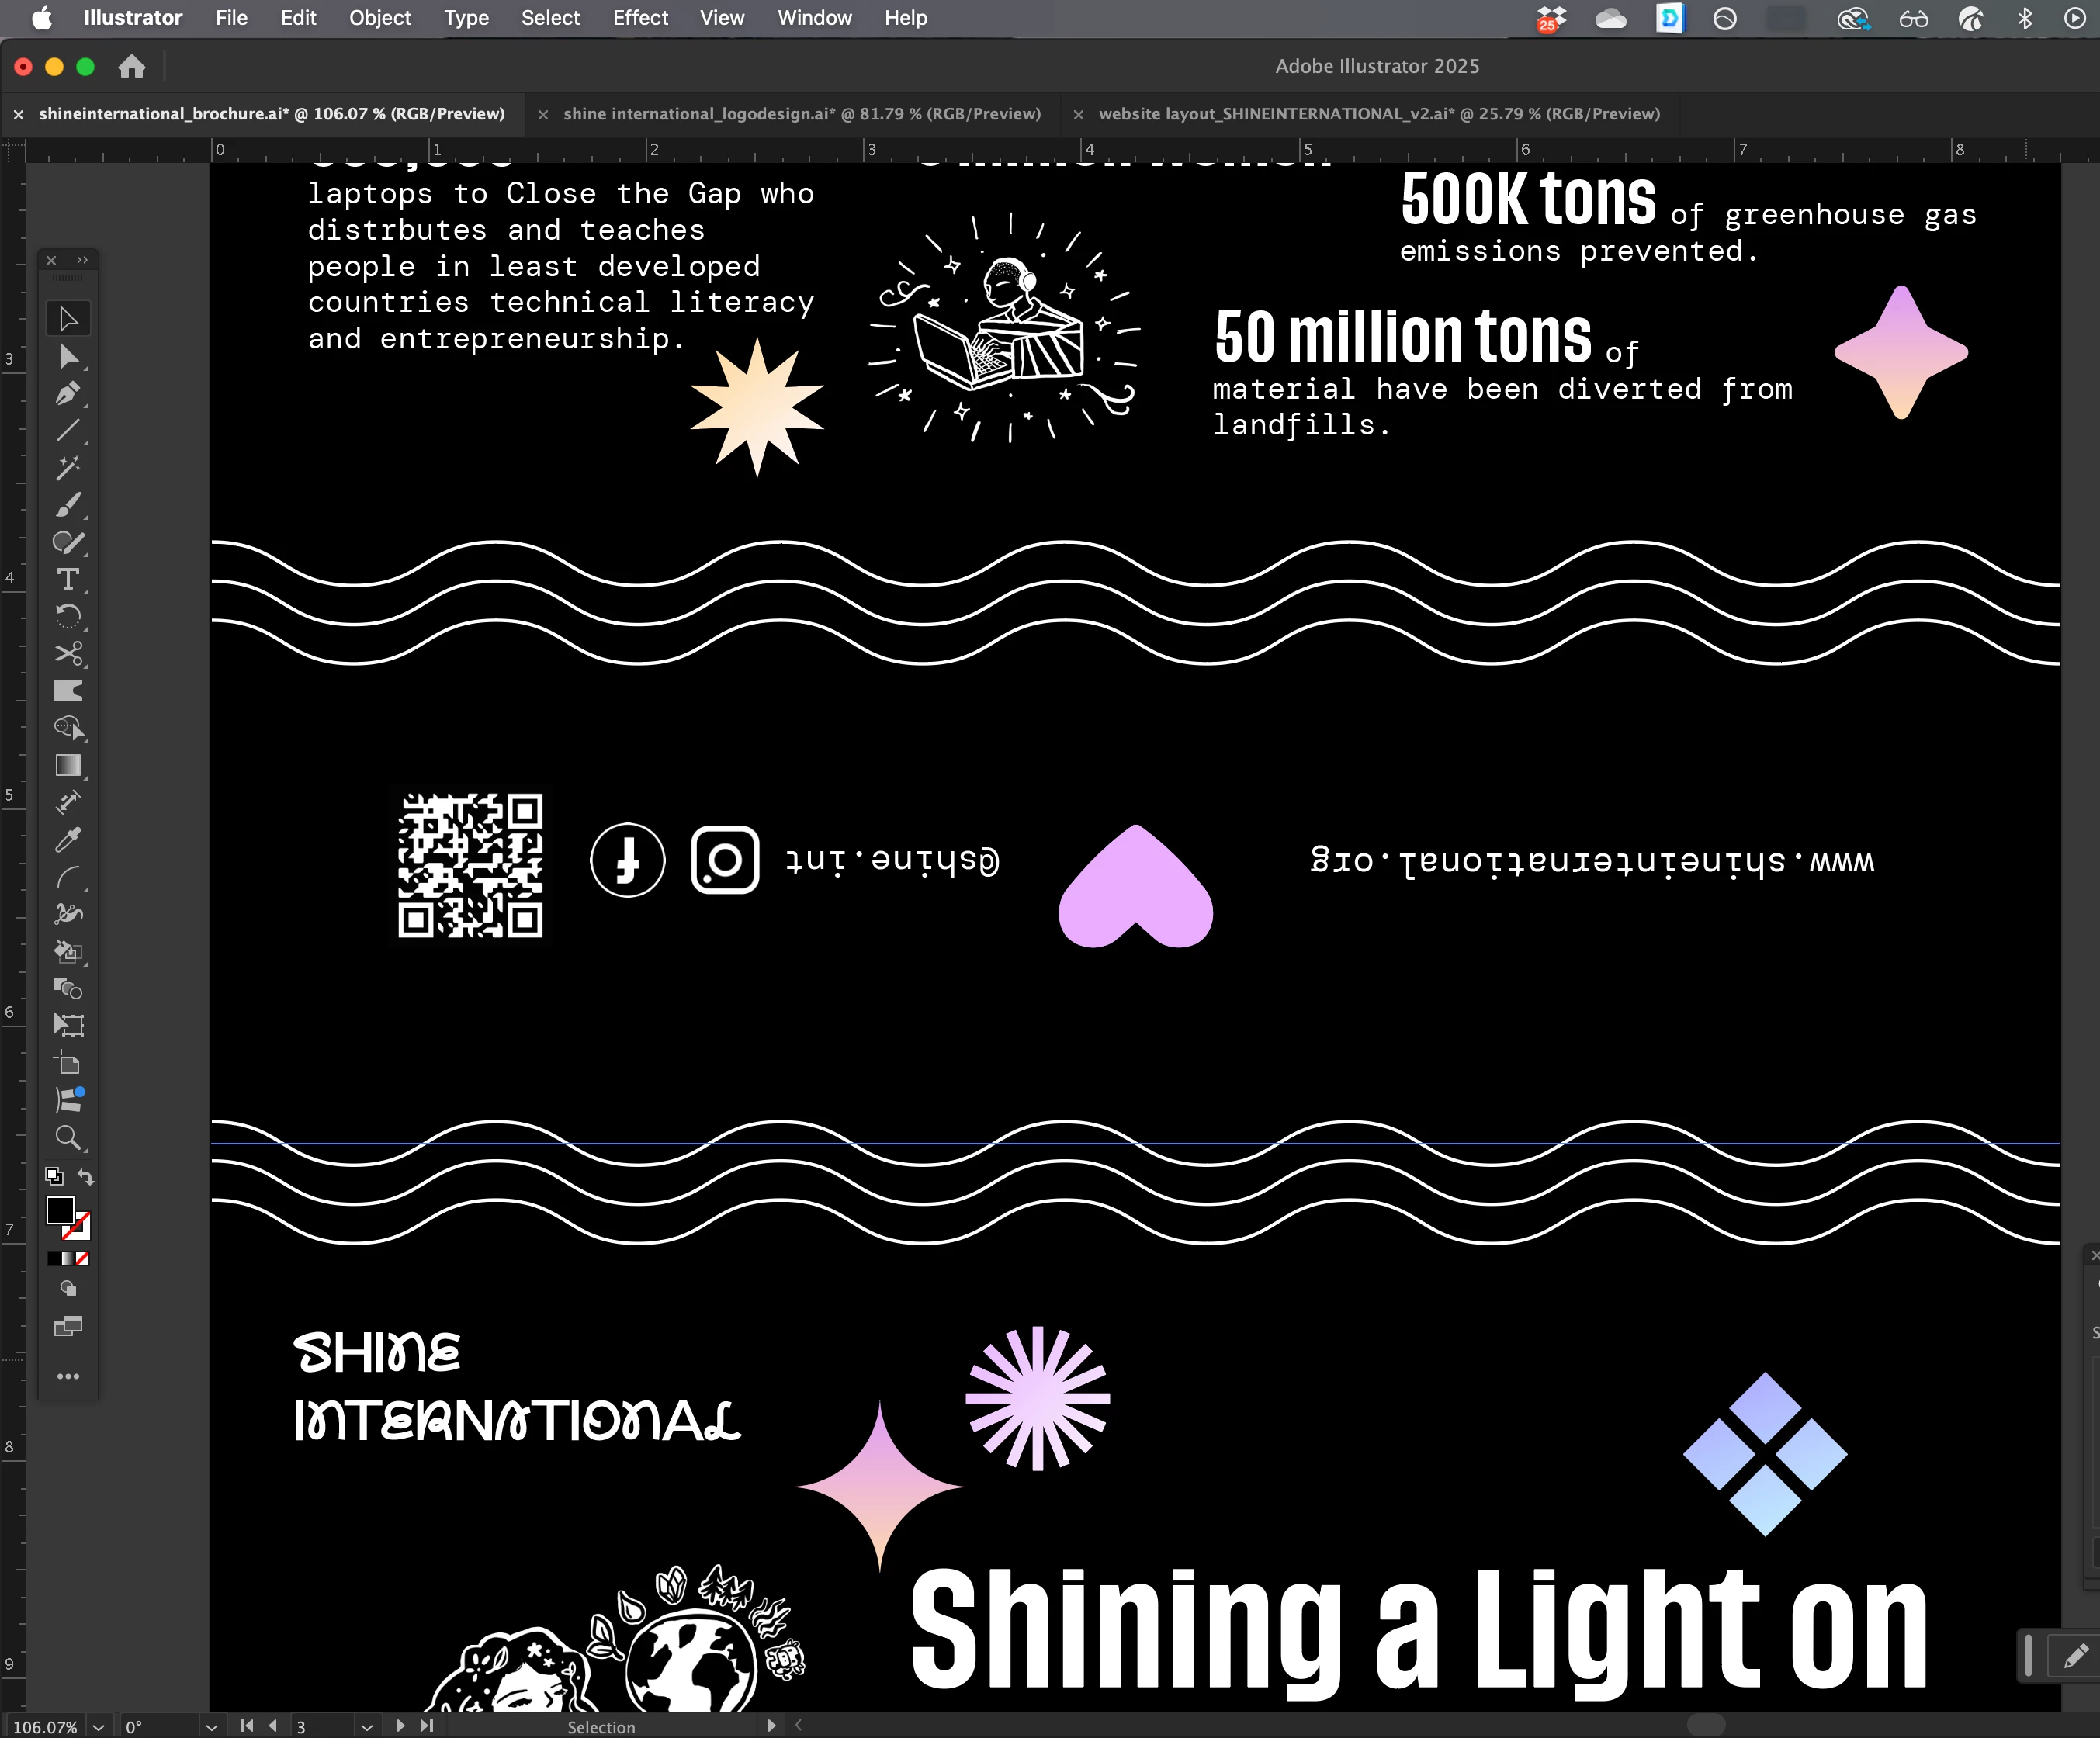The image size is (2100, 1738).
Task: Select the Artboard tool
Action: (x=68, y=1063)
